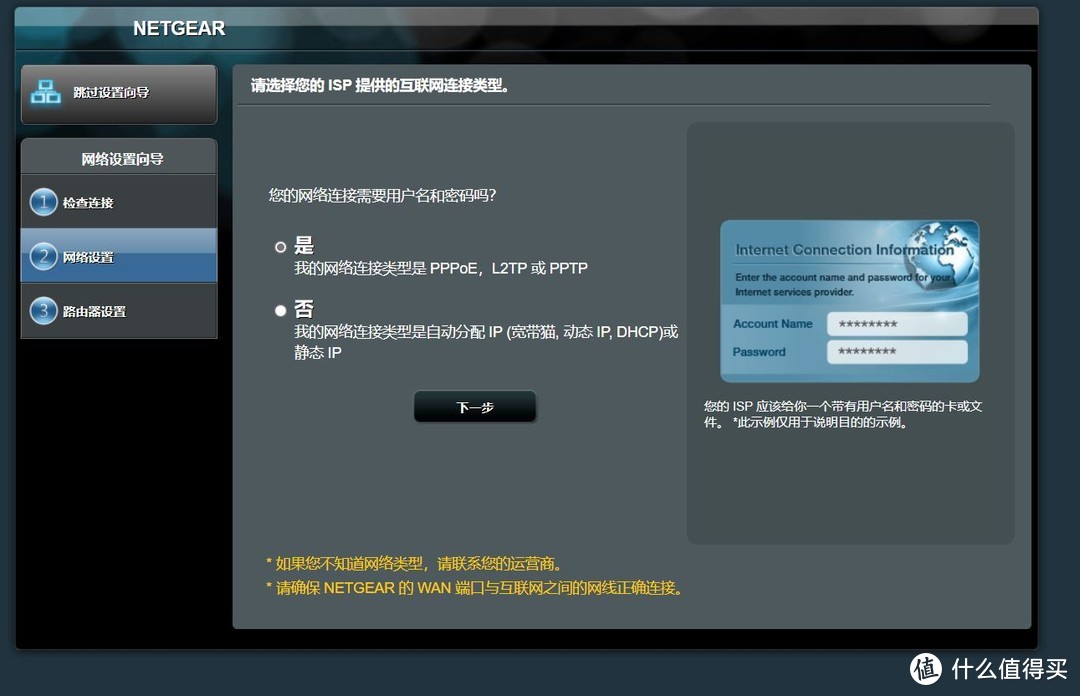The height and width of the screenshot is (696, 1080).
Task: Click the NETGEAR logo in the header
Action: (179, 28)
